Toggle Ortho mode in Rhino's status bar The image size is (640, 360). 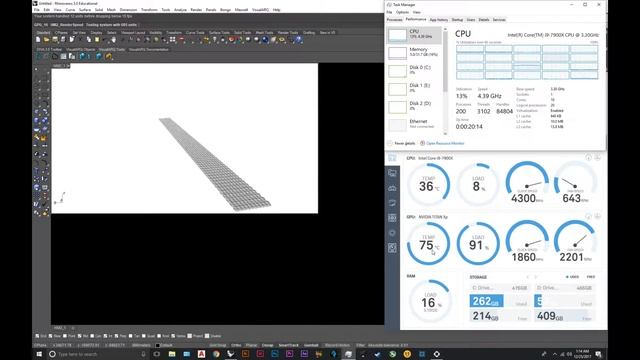coord(236,345)
